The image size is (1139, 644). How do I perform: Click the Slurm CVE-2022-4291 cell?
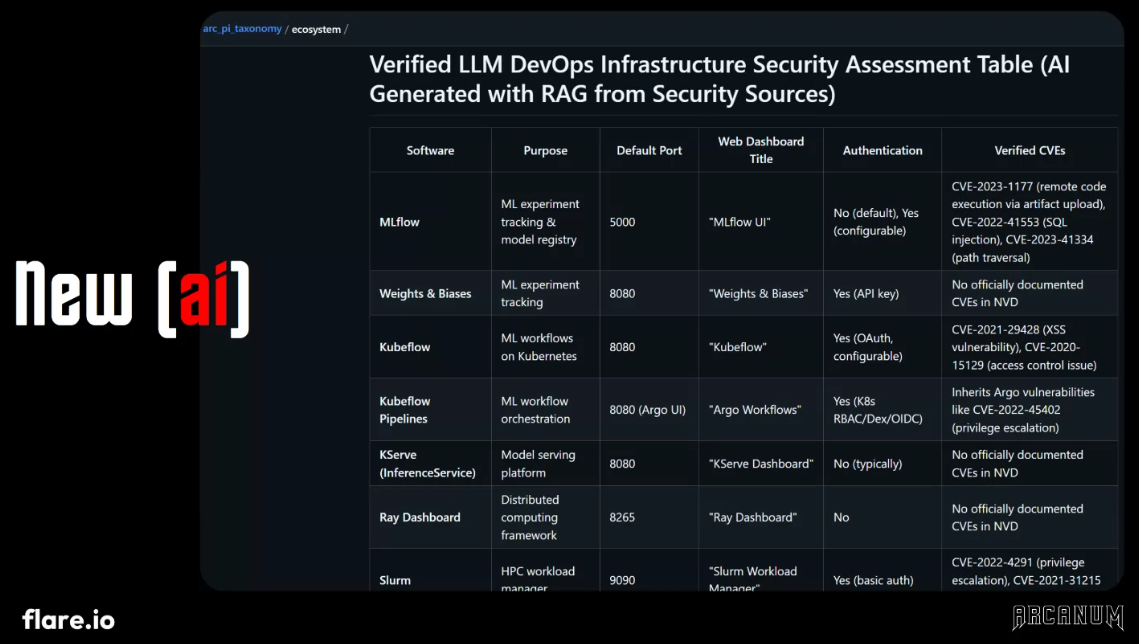[1029, 570]
